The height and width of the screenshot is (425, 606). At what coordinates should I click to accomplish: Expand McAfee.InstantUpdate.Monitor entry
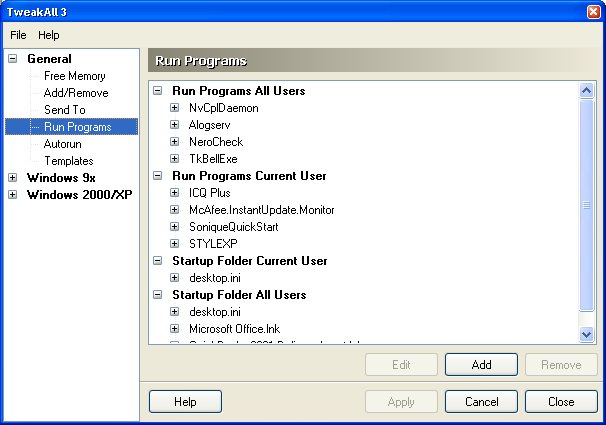click(175, 210)
